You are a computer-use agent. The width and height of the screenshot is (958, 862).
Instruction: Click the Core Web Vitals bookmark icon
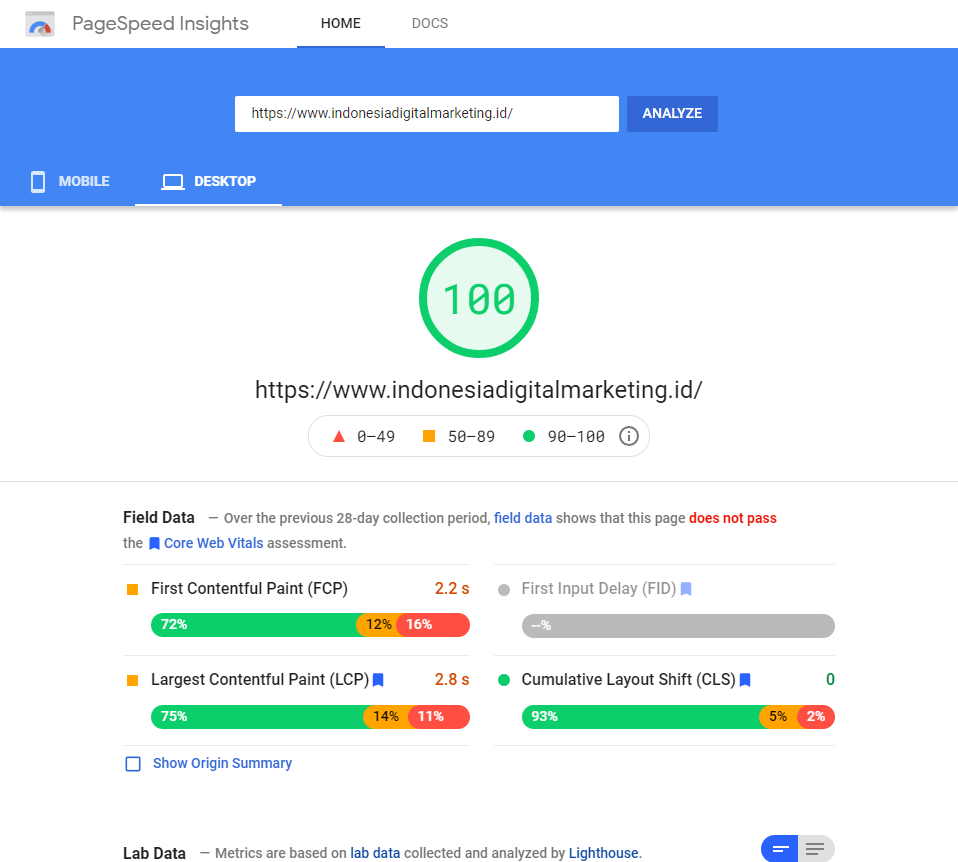point(154,544)
